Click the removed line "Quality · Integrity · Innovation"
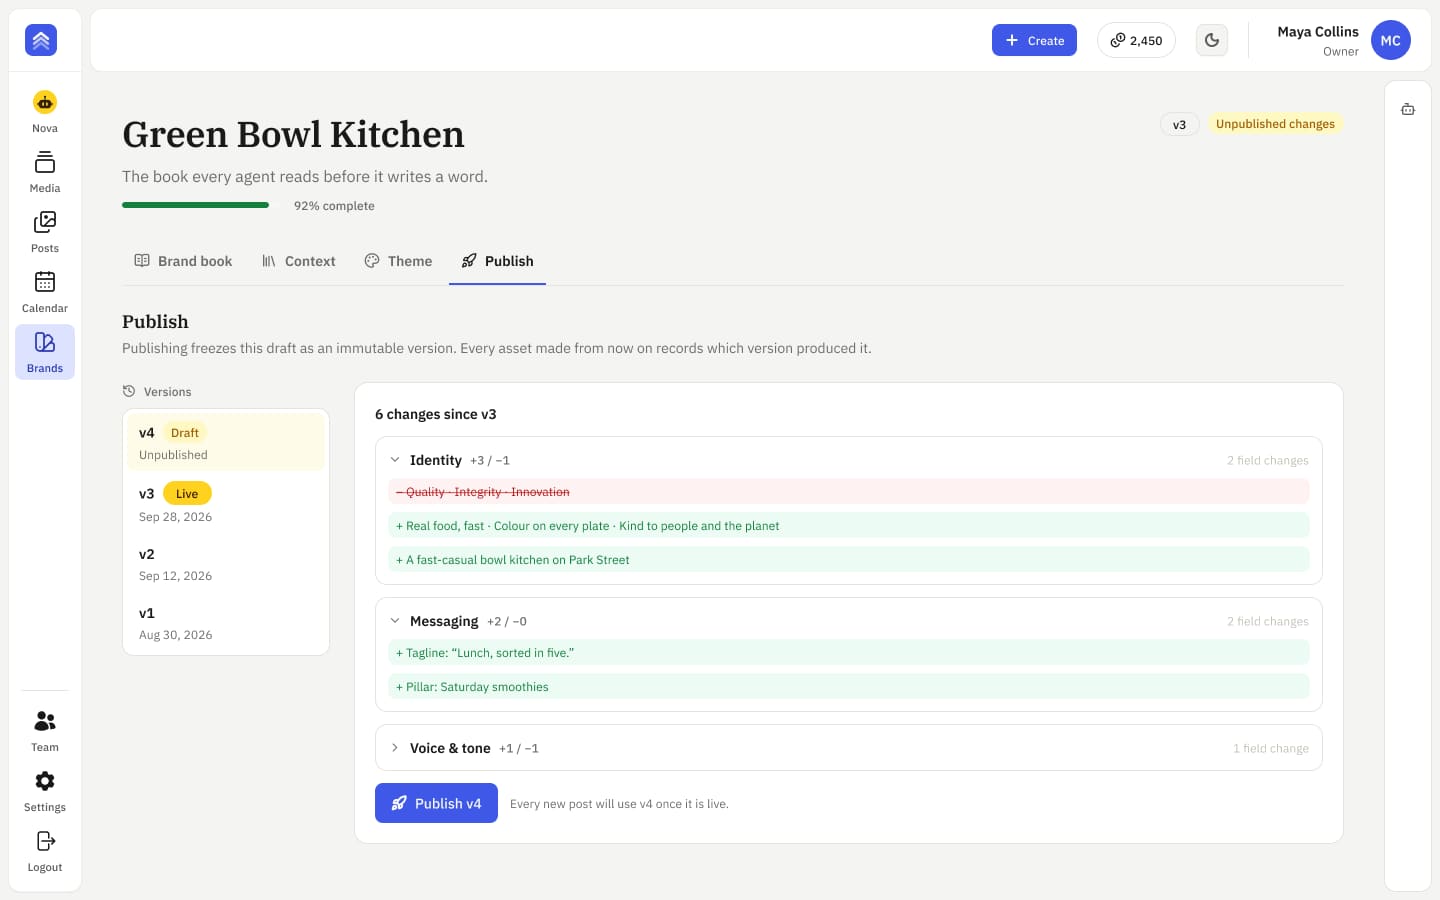Viewport: 1440px width, 900px height. click(x=849, y=492)
